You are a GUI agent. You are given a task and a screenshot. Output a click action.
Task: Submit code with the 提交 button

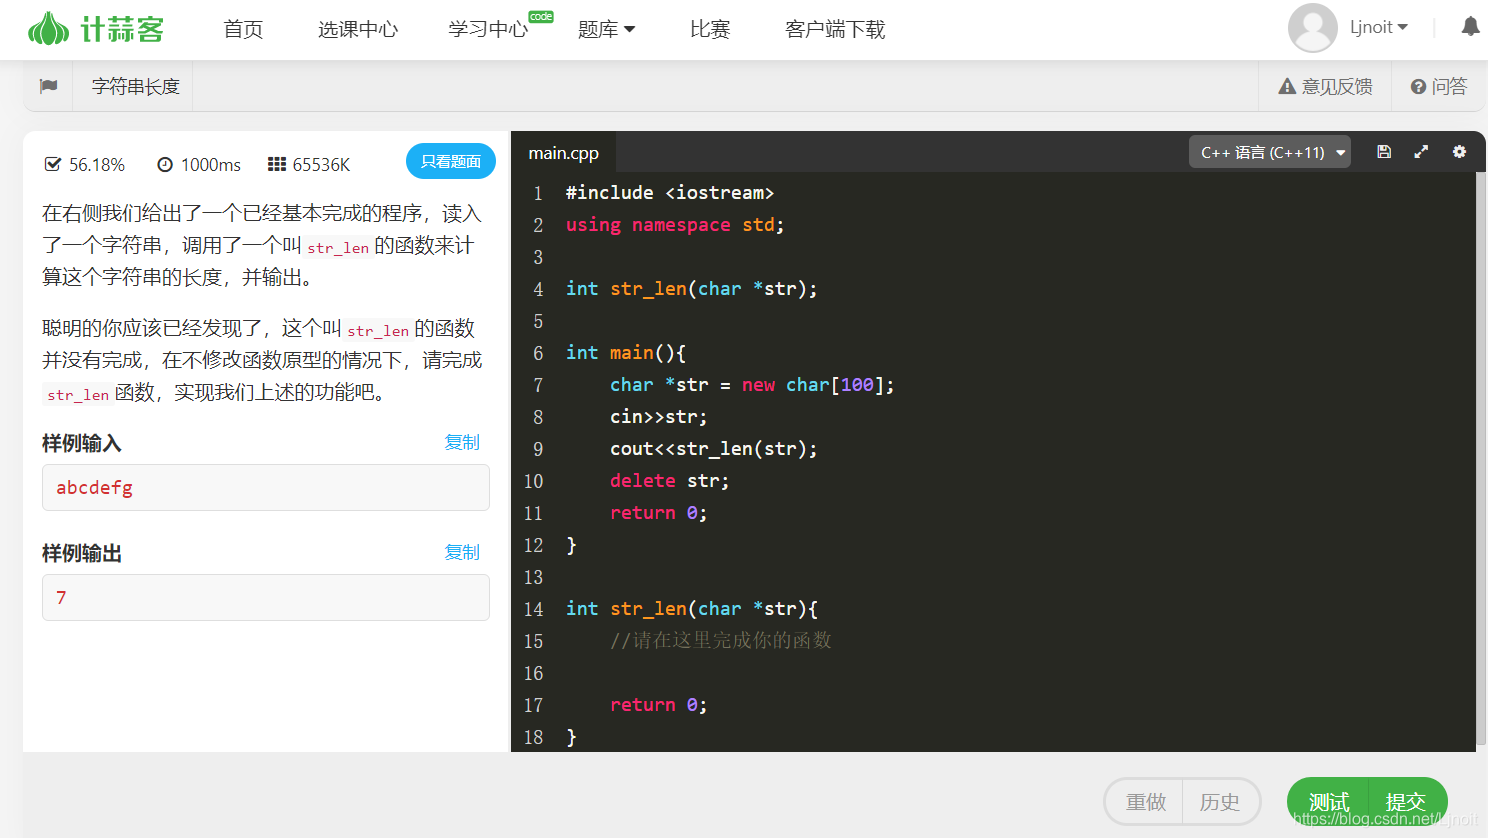[x=1406, y=801]
